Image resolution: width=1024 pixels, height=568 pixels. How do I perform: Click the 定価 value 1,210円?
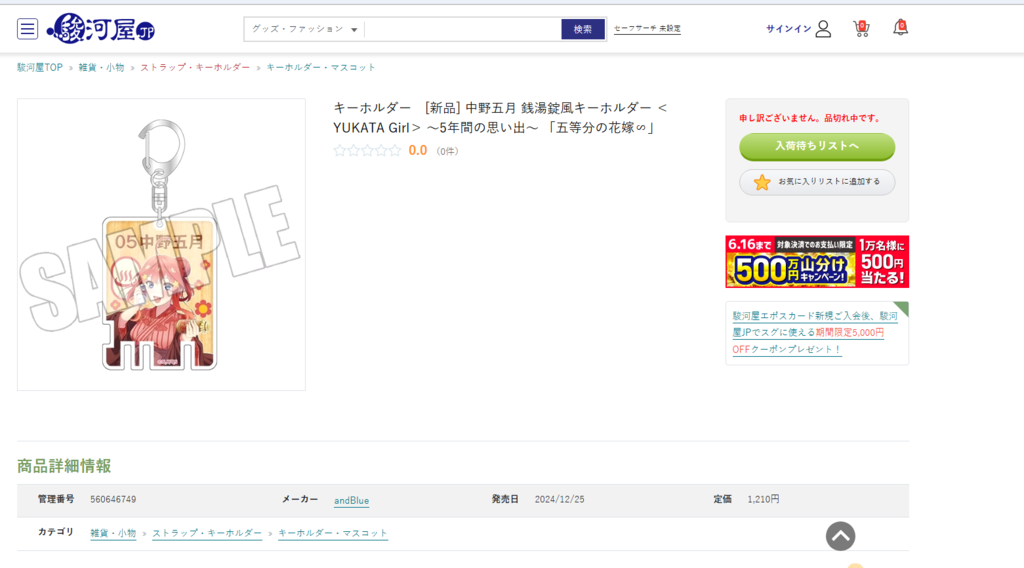click(x=763, y=499)
